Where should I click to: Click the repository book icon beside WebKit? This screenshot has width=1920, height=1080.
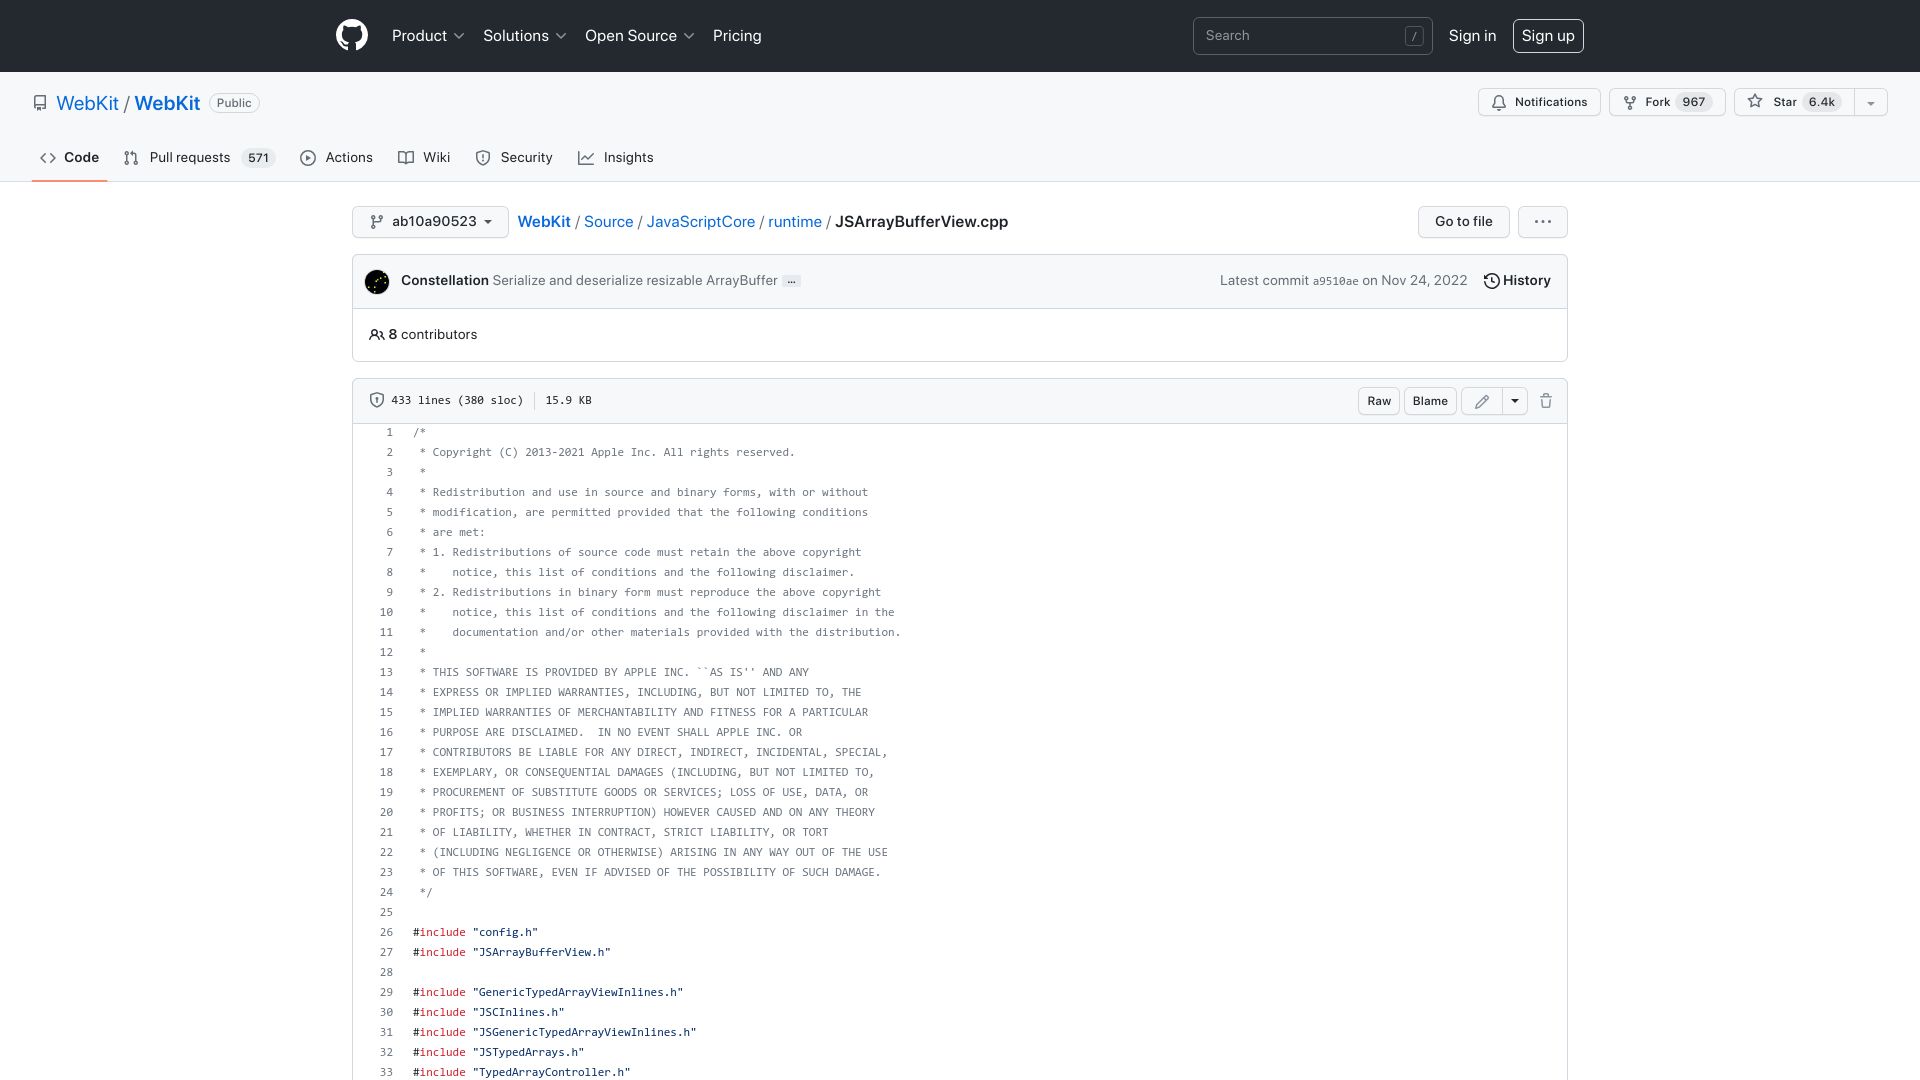point(40,103)
